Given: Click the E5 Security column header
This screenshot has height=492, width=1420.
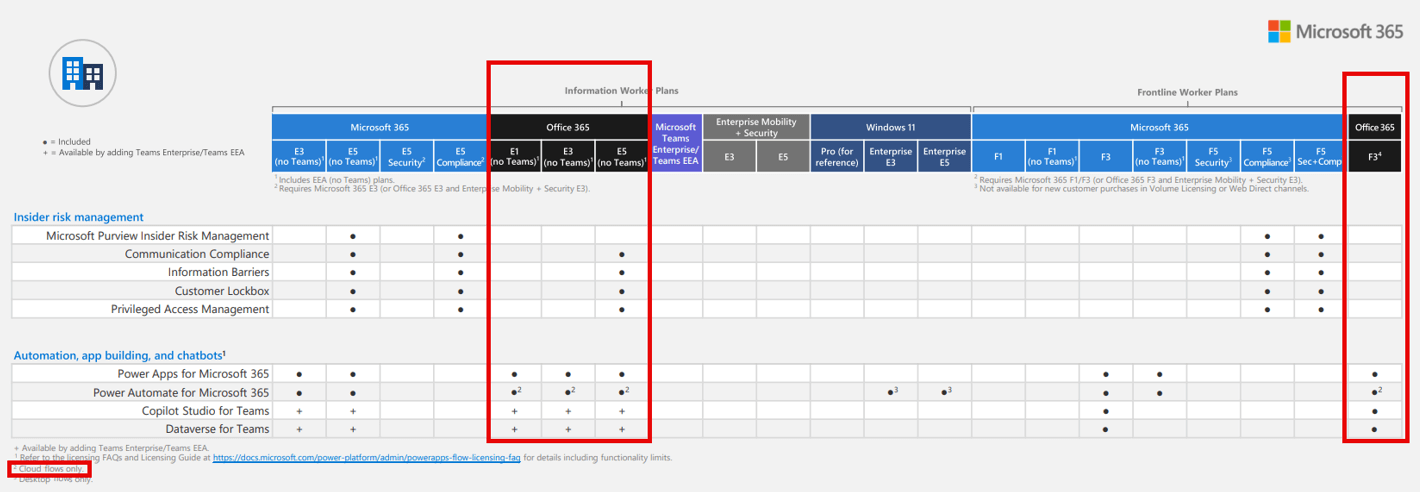Looking at the screenshot, I should click(406, 156).
